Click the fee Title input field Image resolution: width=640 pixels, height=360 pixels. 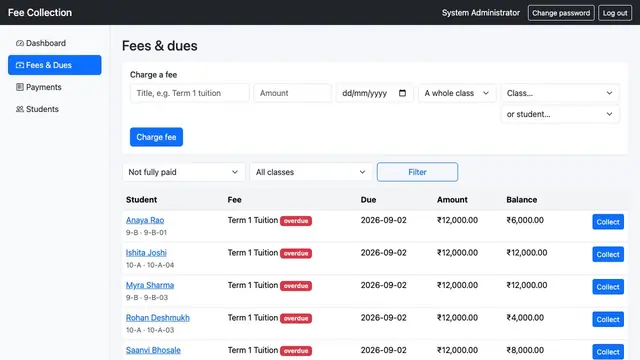tap(189, 93)
